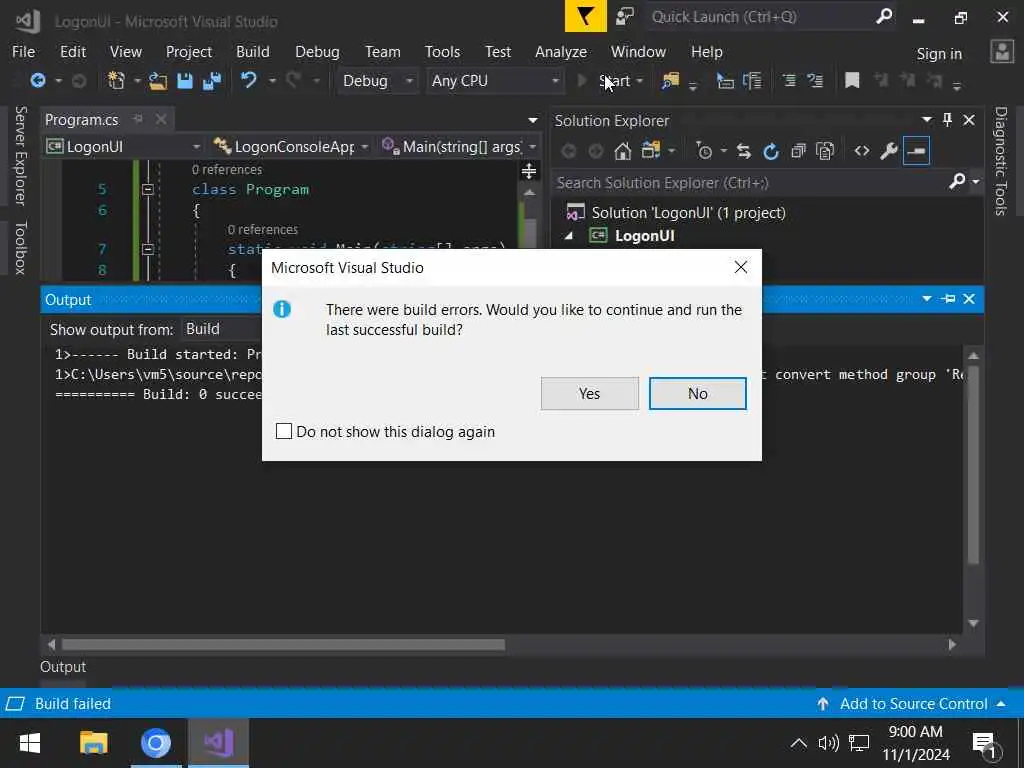Toggle auto hide pin on Solution Explorer
The height and width of the screenshot is (768, 1024).
tap(948, 120)
